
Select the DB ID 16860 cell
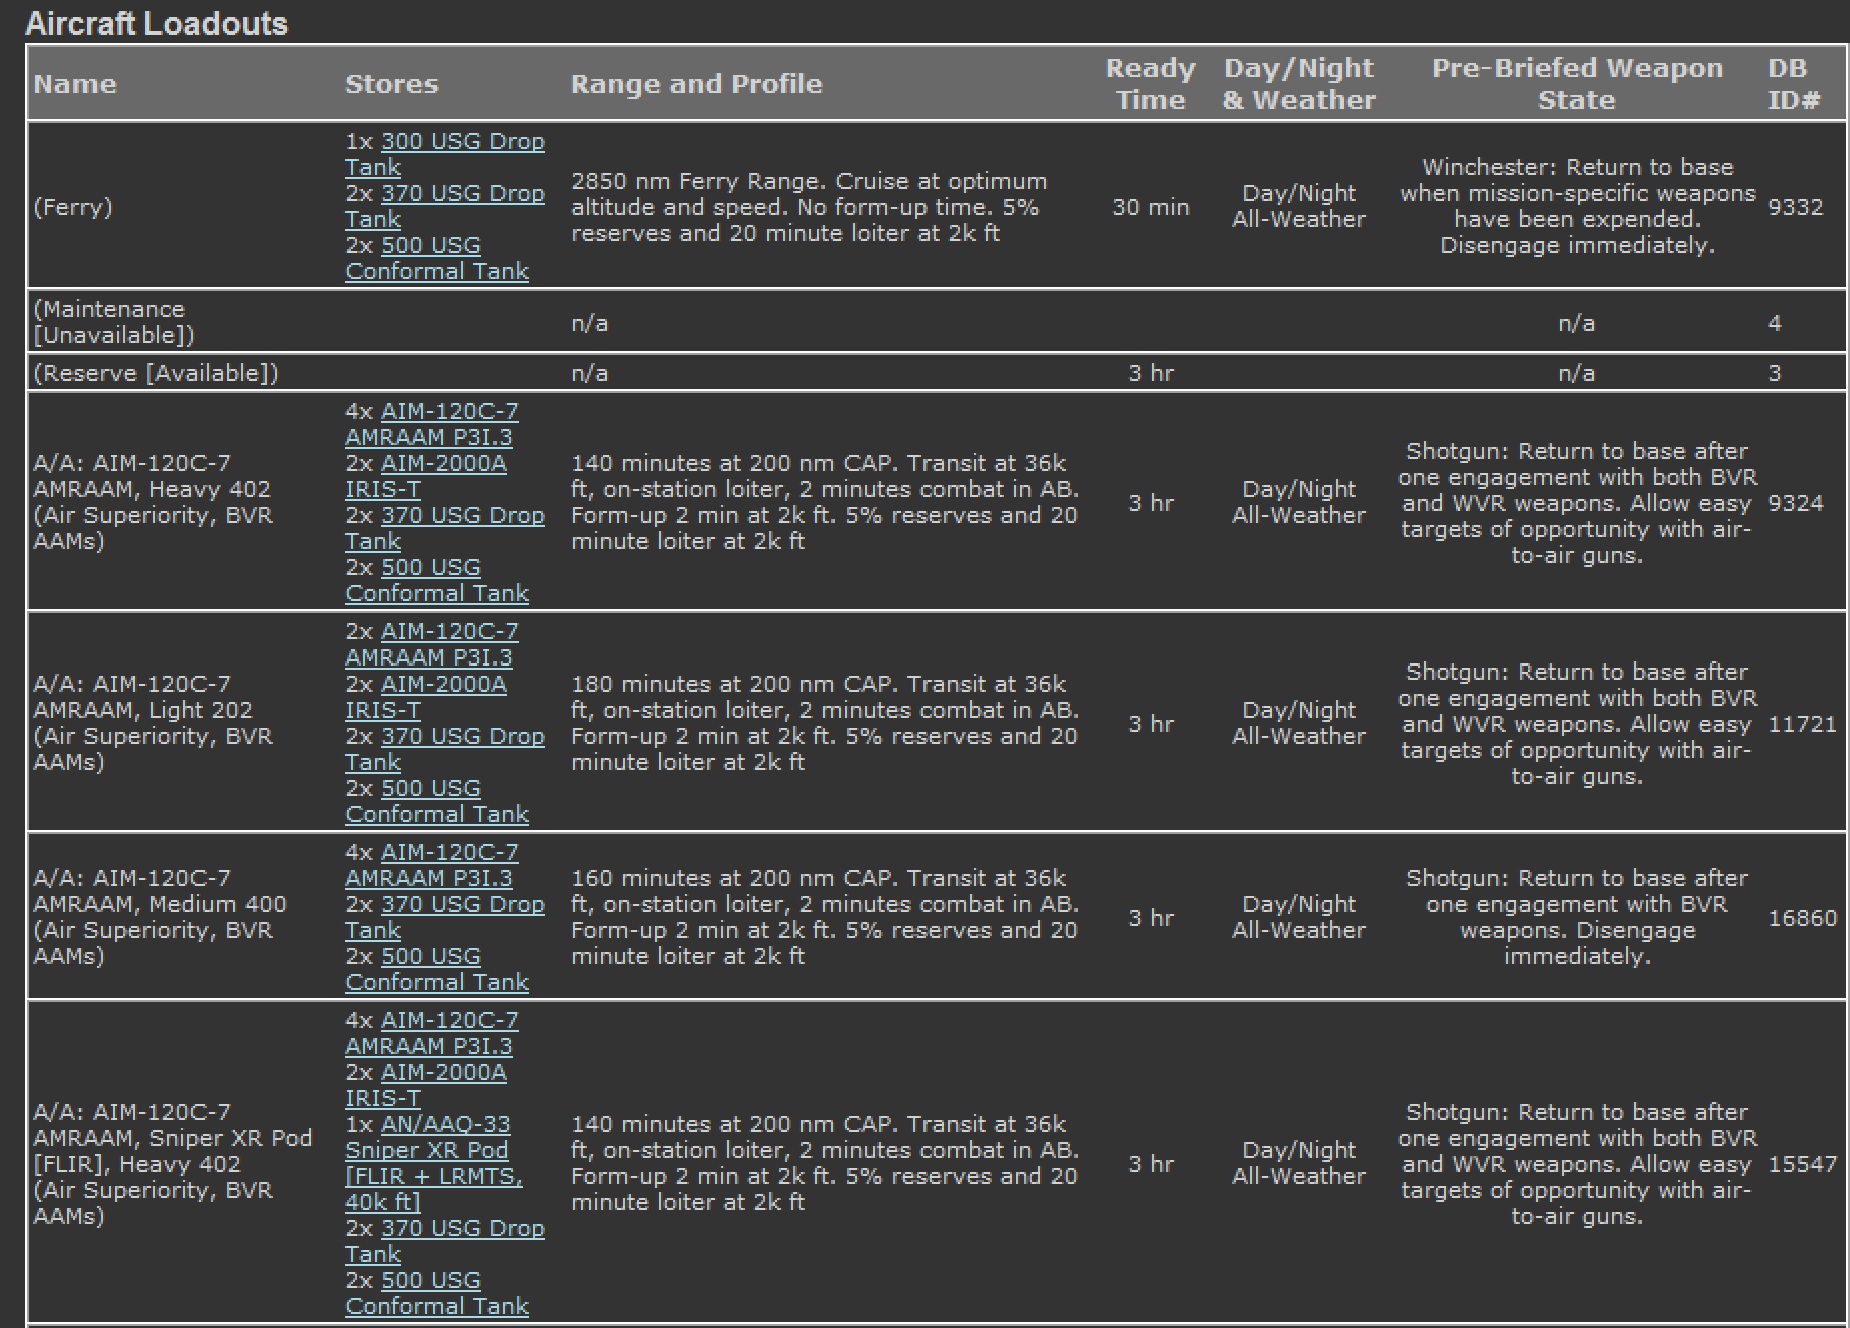[x=1802, y=918]
